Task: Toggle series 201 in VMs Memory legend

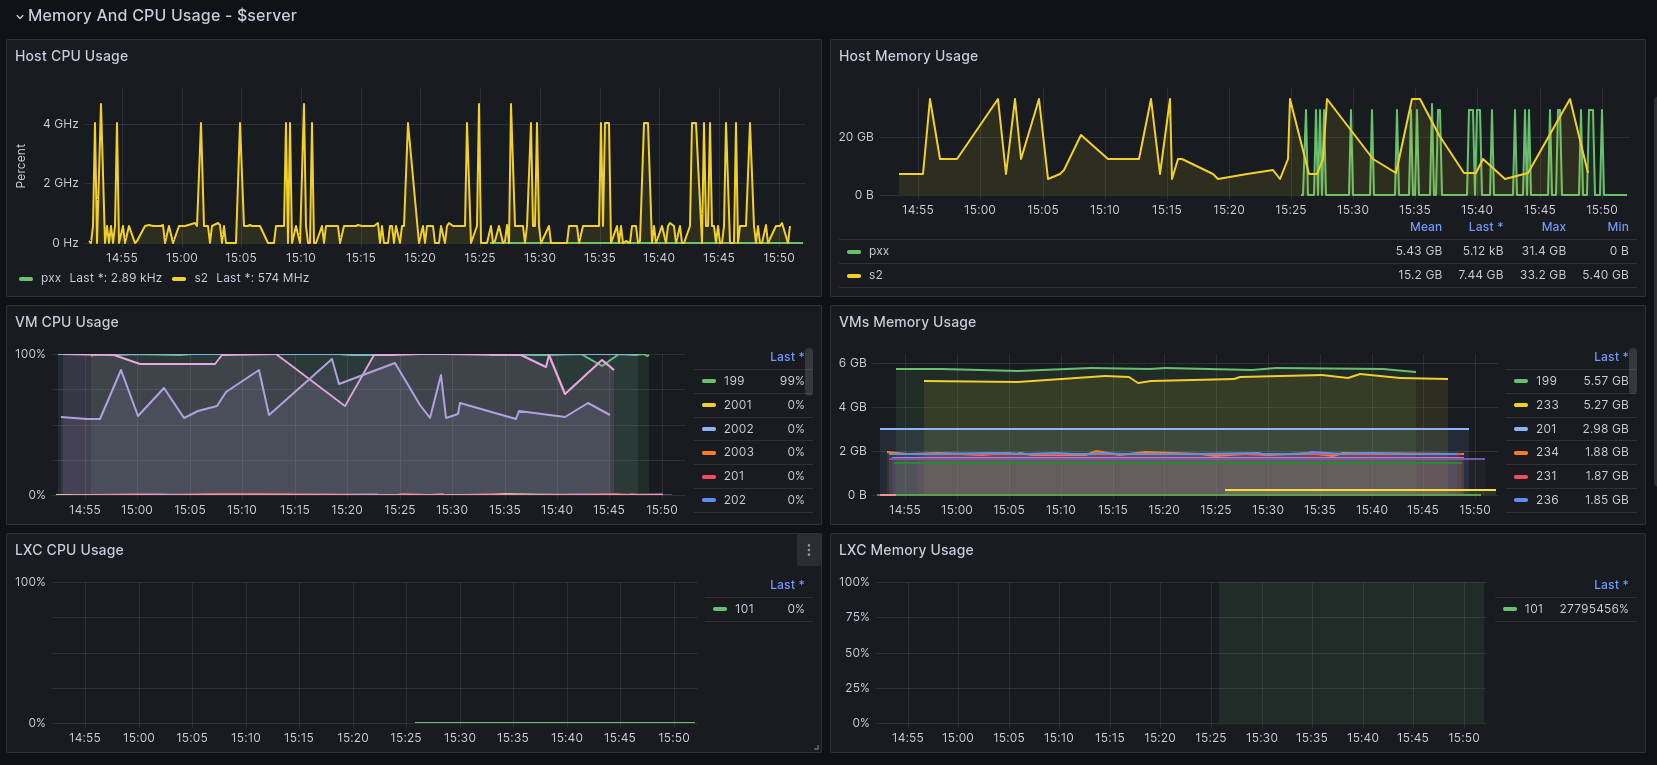Action: pos(1546,429)
